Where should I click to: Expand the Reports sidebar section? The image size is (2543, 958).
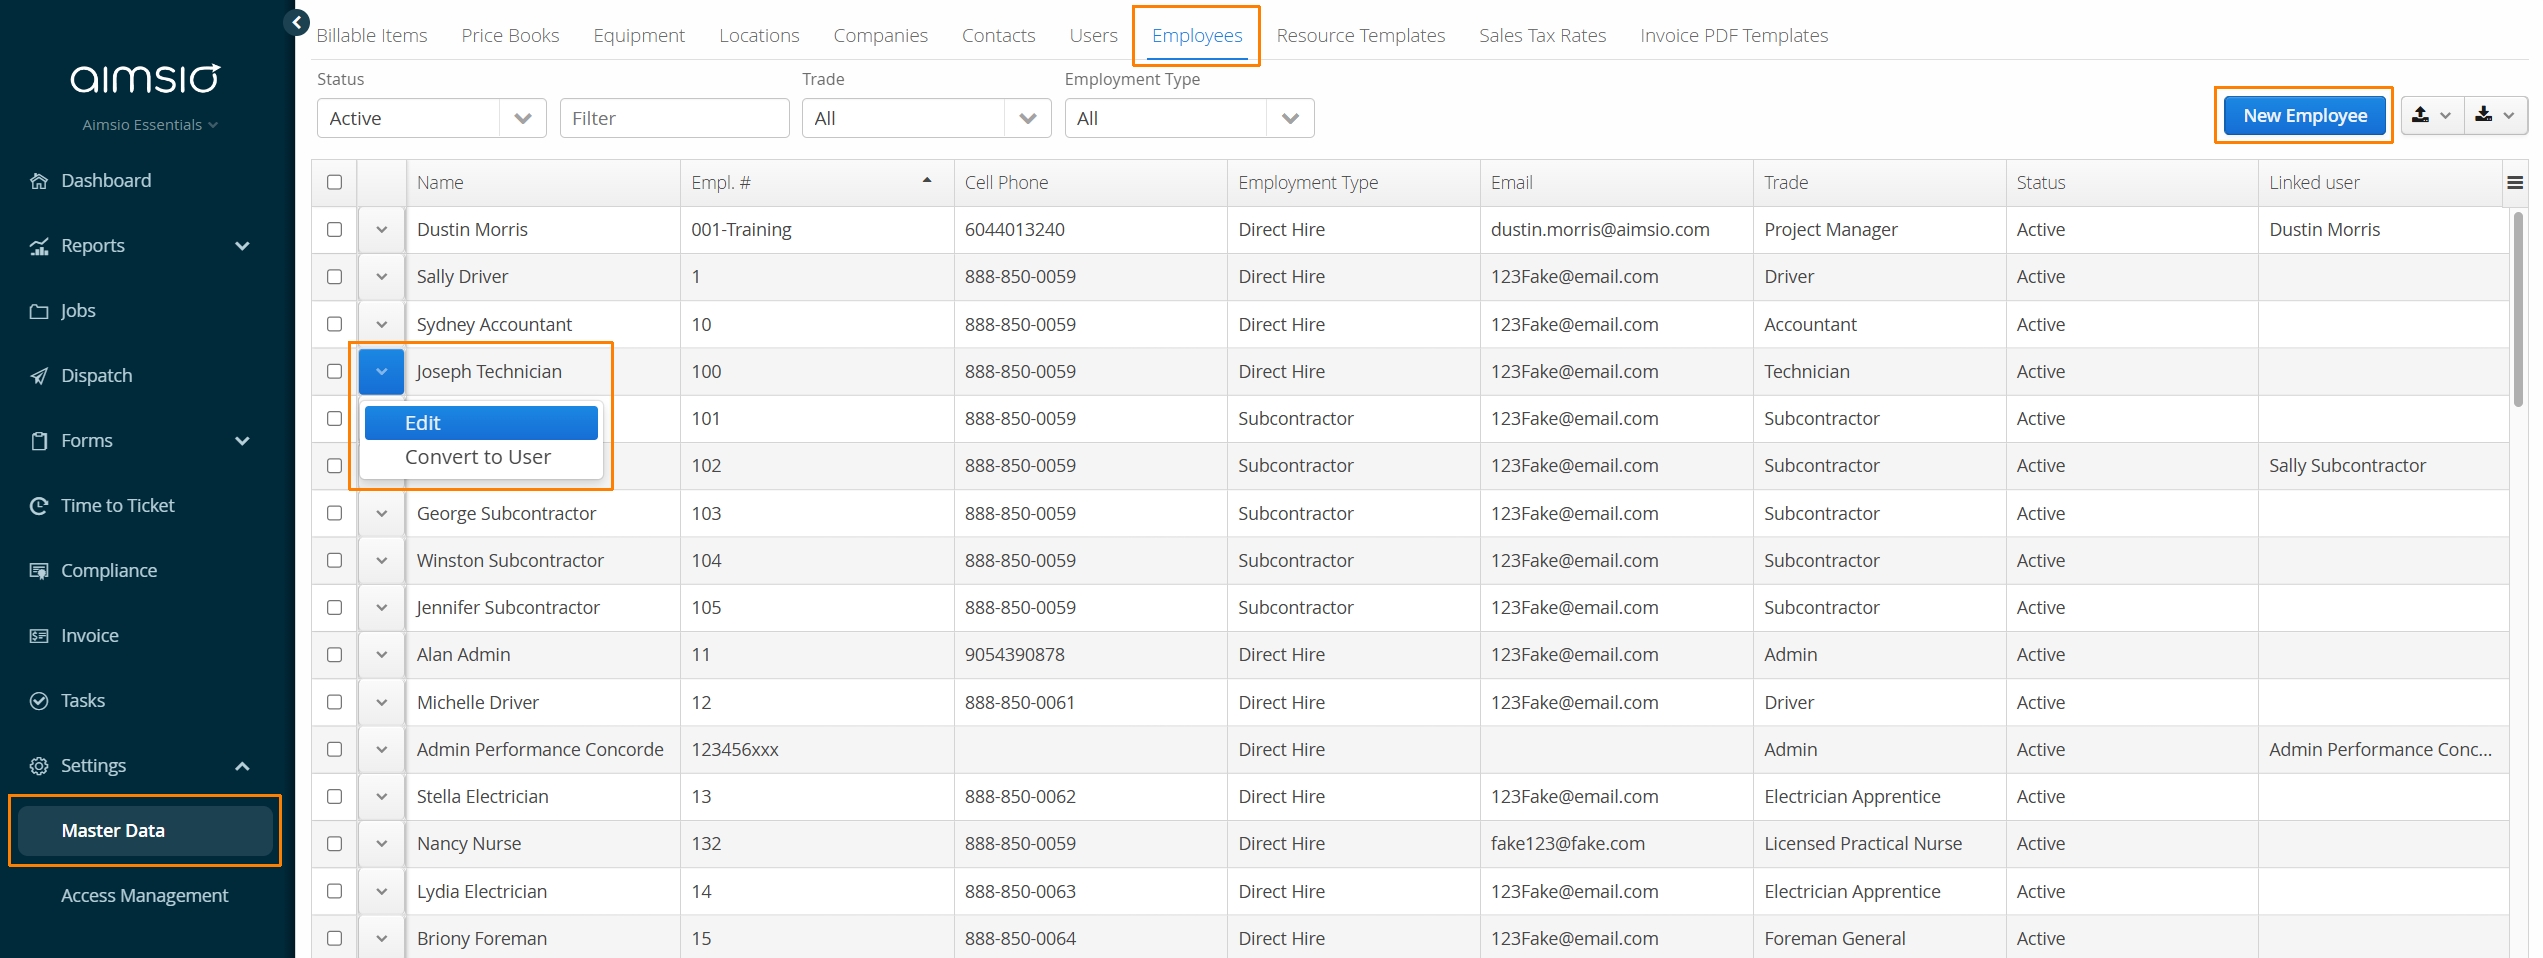tap(242, 246)
